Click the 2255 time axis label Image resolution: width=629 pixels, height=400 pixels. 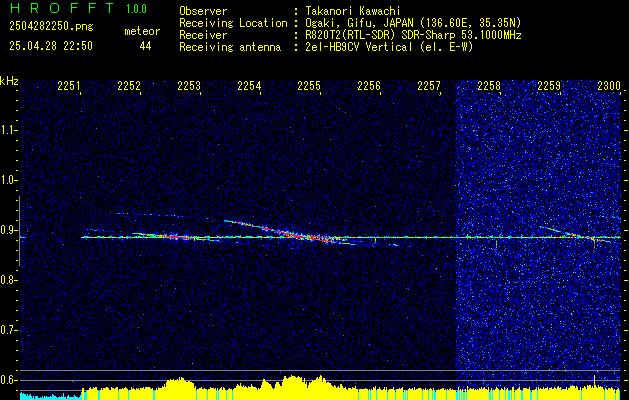309,85
